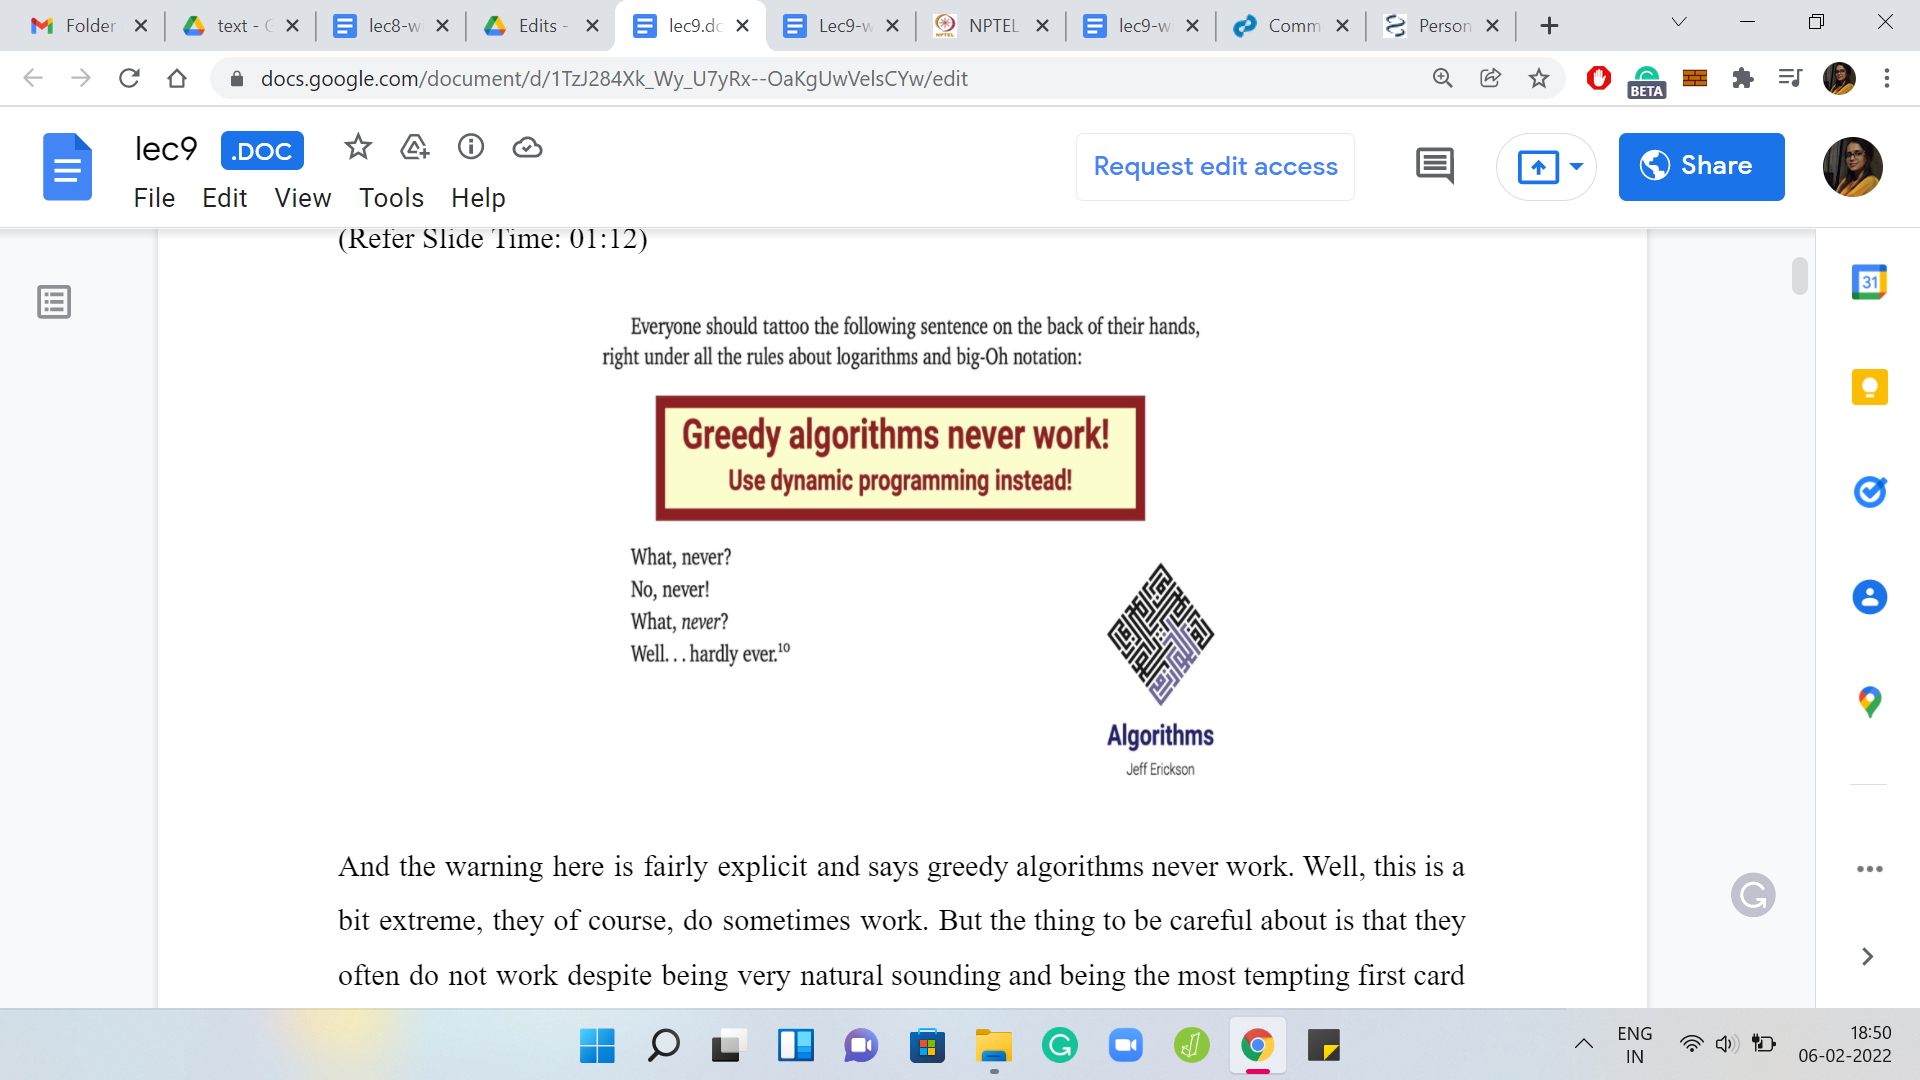The height and width of the screenshot is (1080, 1920).
Task: Click the blue Share button
Action: click(1701, 166)
